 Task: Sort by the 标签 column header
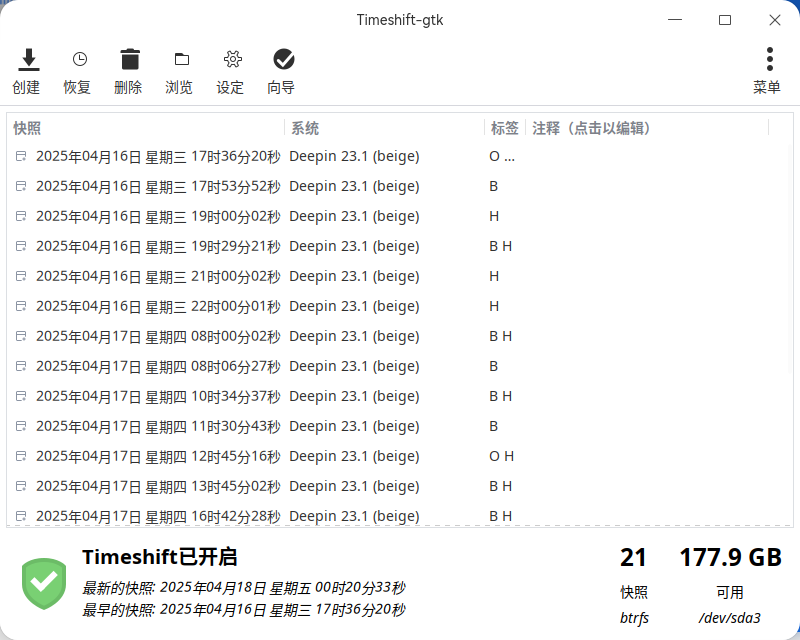pos(505,128)
